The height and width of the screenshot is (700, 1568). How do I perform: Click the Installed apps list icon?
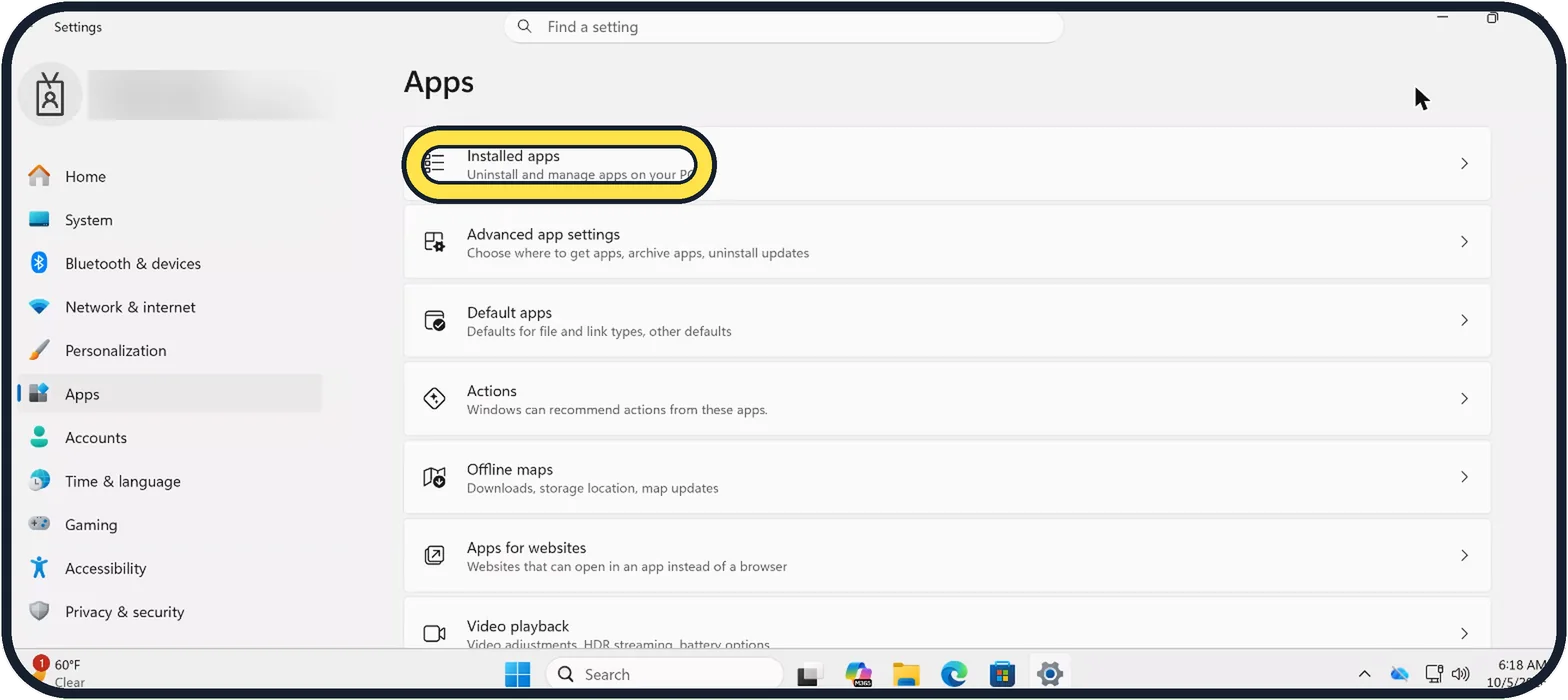434,163
